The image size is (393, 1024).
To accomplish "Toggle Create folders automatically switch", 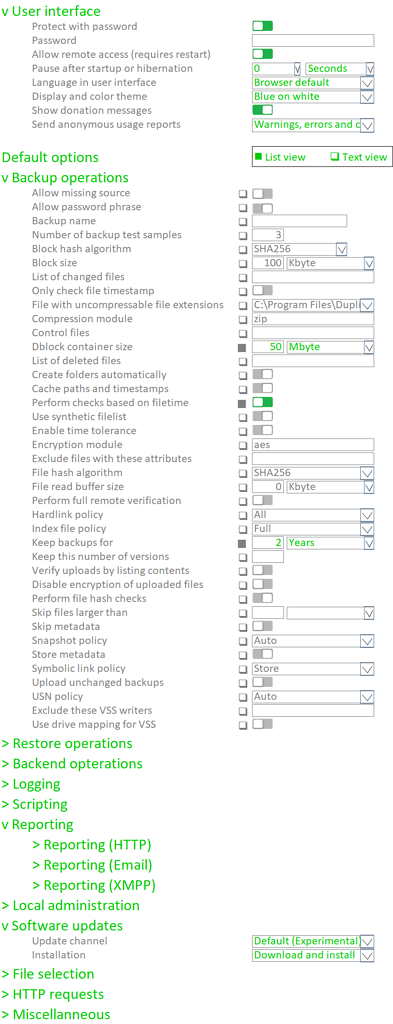I will tap(262, 374).
